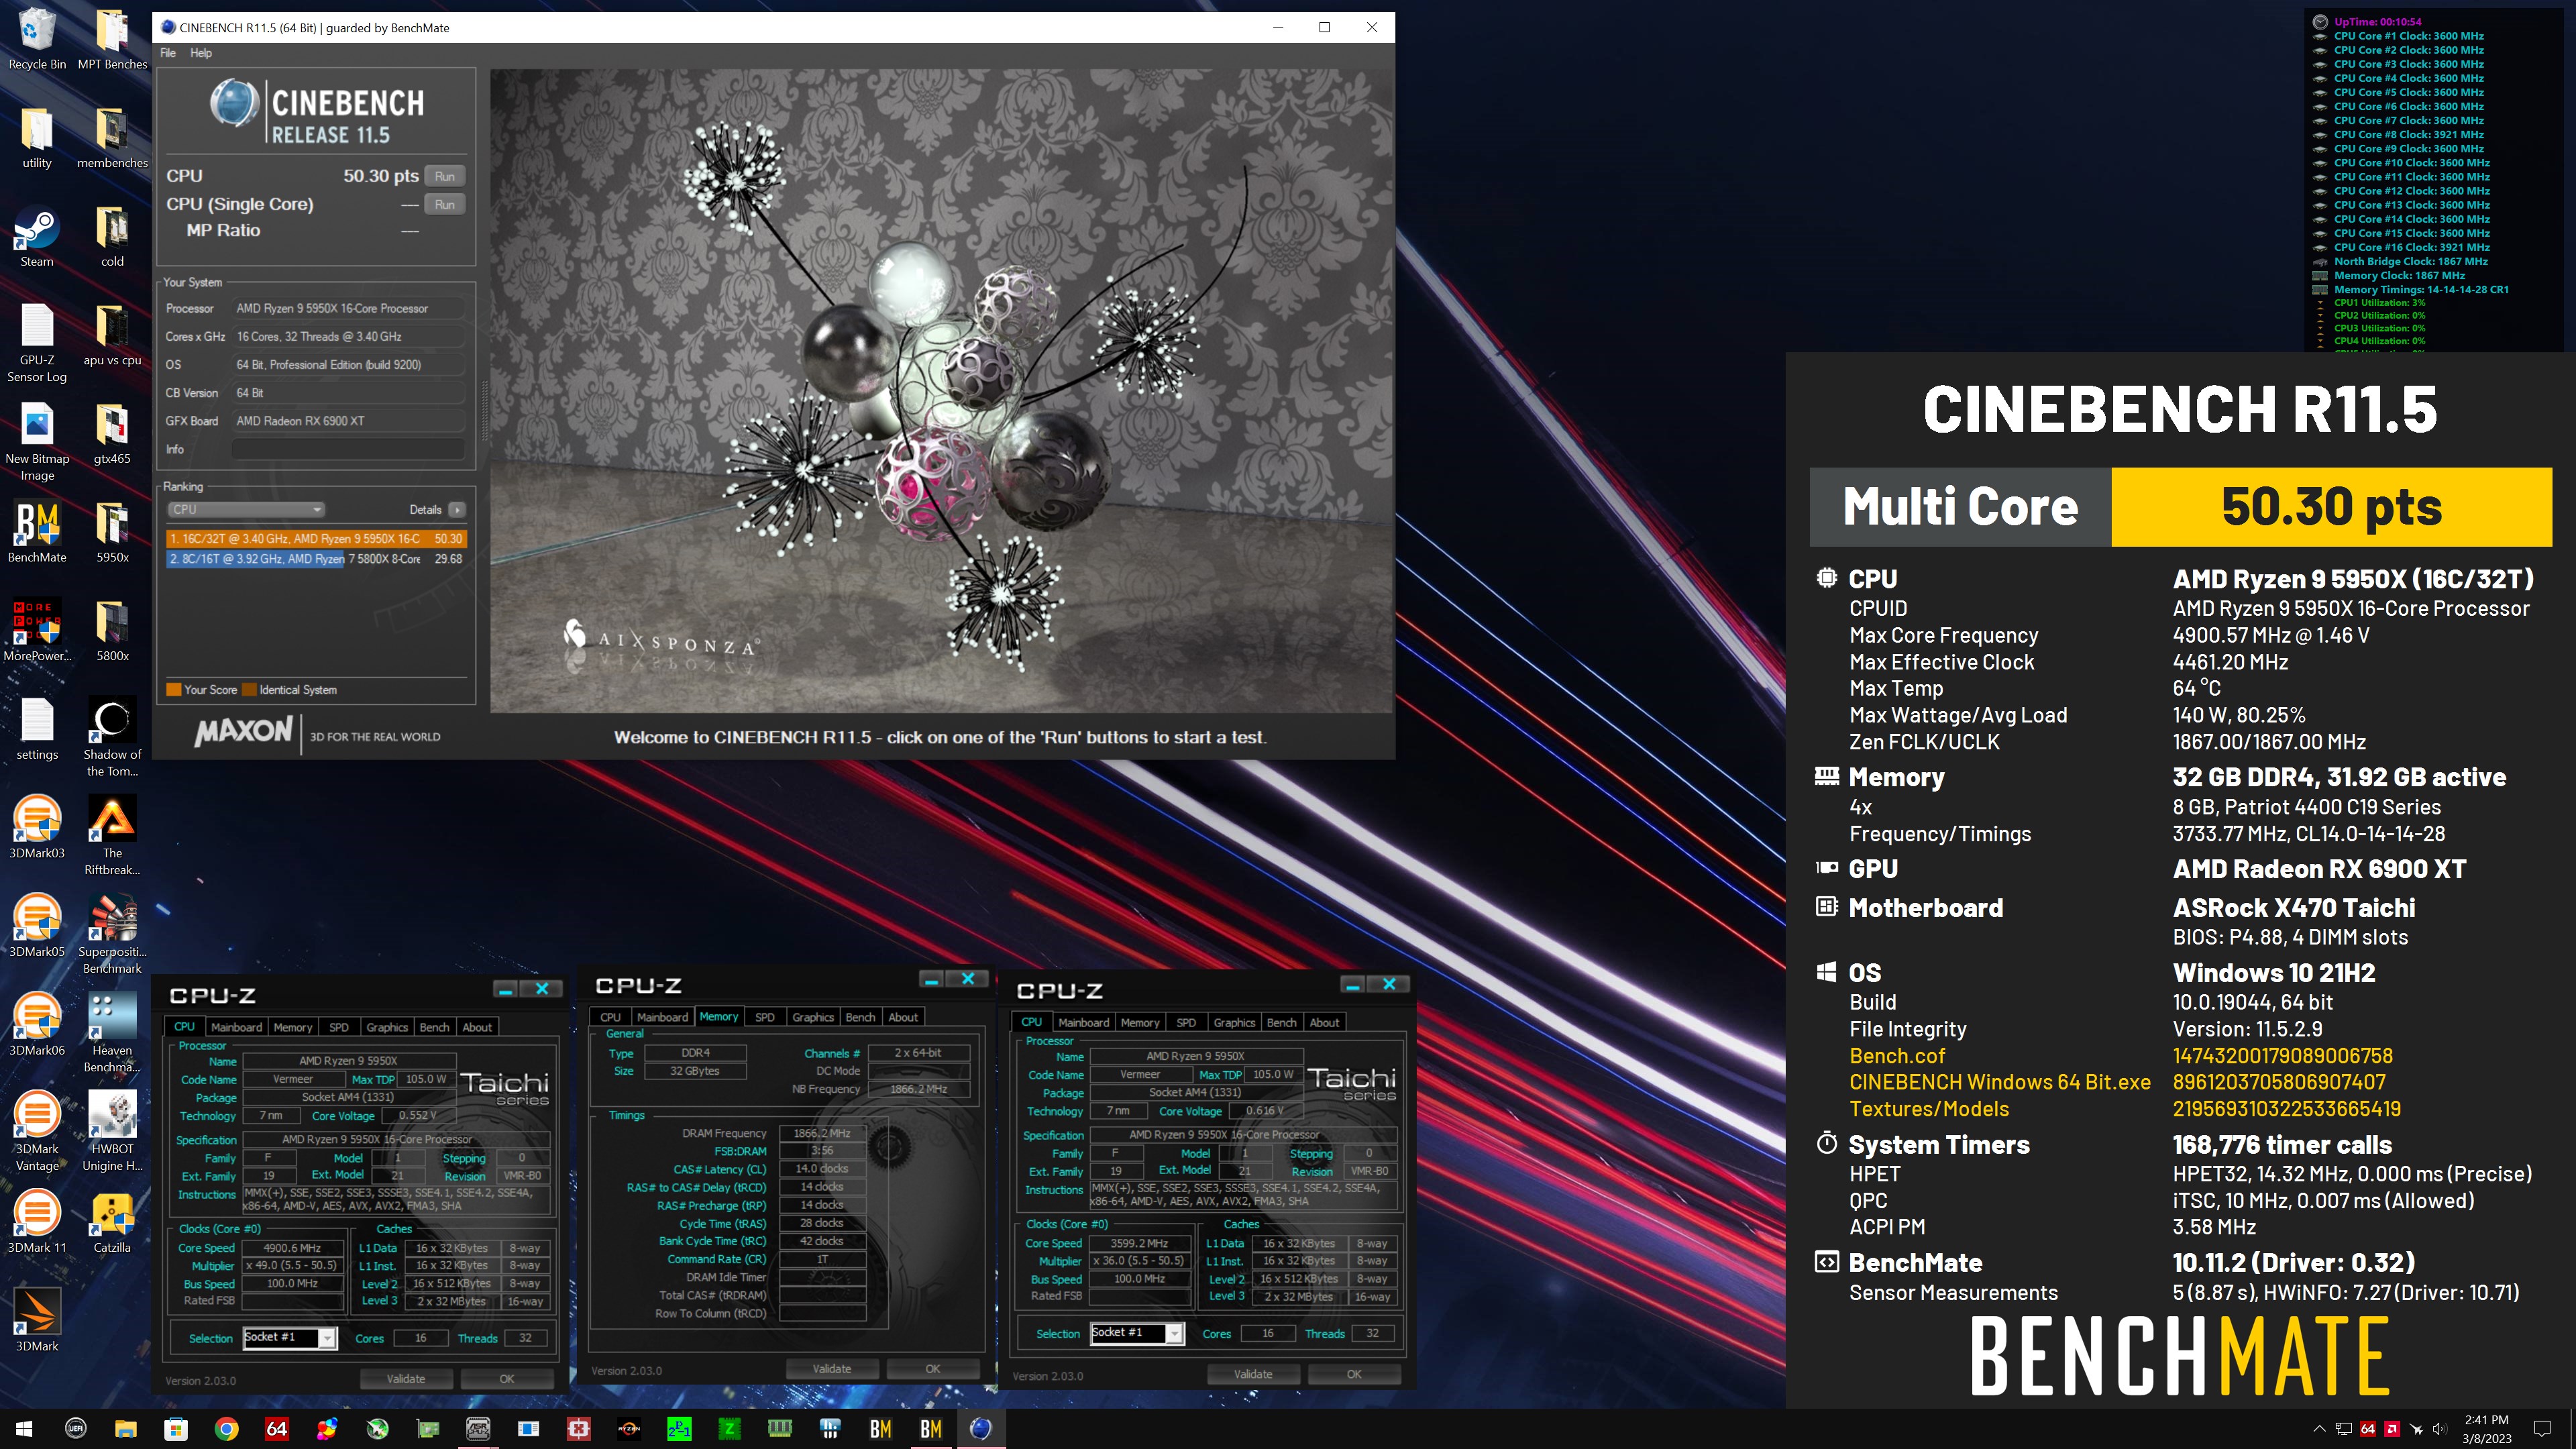The width and height of the screenshot is (2576, 1449).
Task: Open the Steam desktop shortcut
Action: (37, 237)
